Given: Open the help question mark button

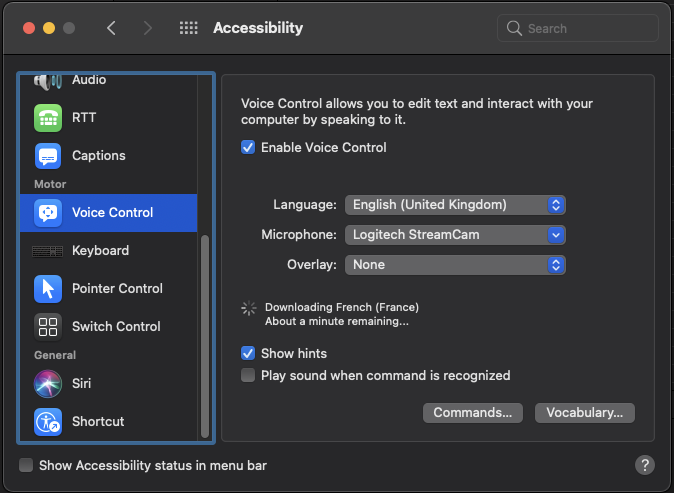Looking at the screenshot, I should [645, 465].
